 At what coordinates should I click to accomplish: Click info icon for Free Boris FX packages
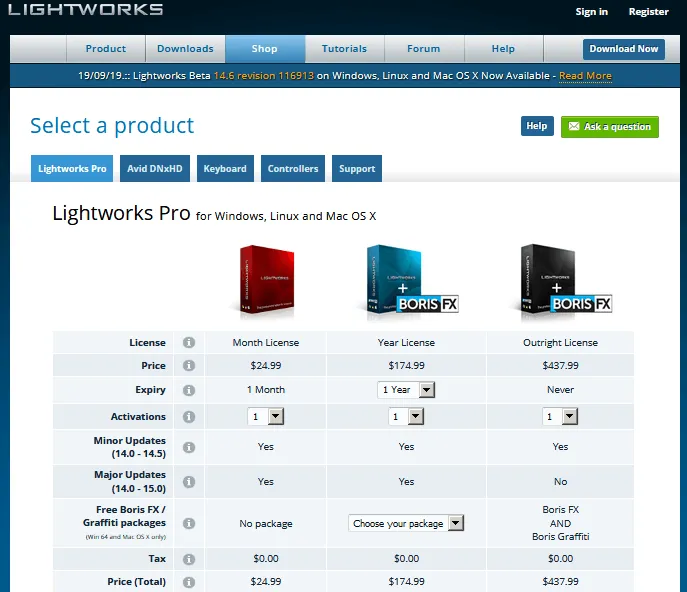tap(189, 523)
